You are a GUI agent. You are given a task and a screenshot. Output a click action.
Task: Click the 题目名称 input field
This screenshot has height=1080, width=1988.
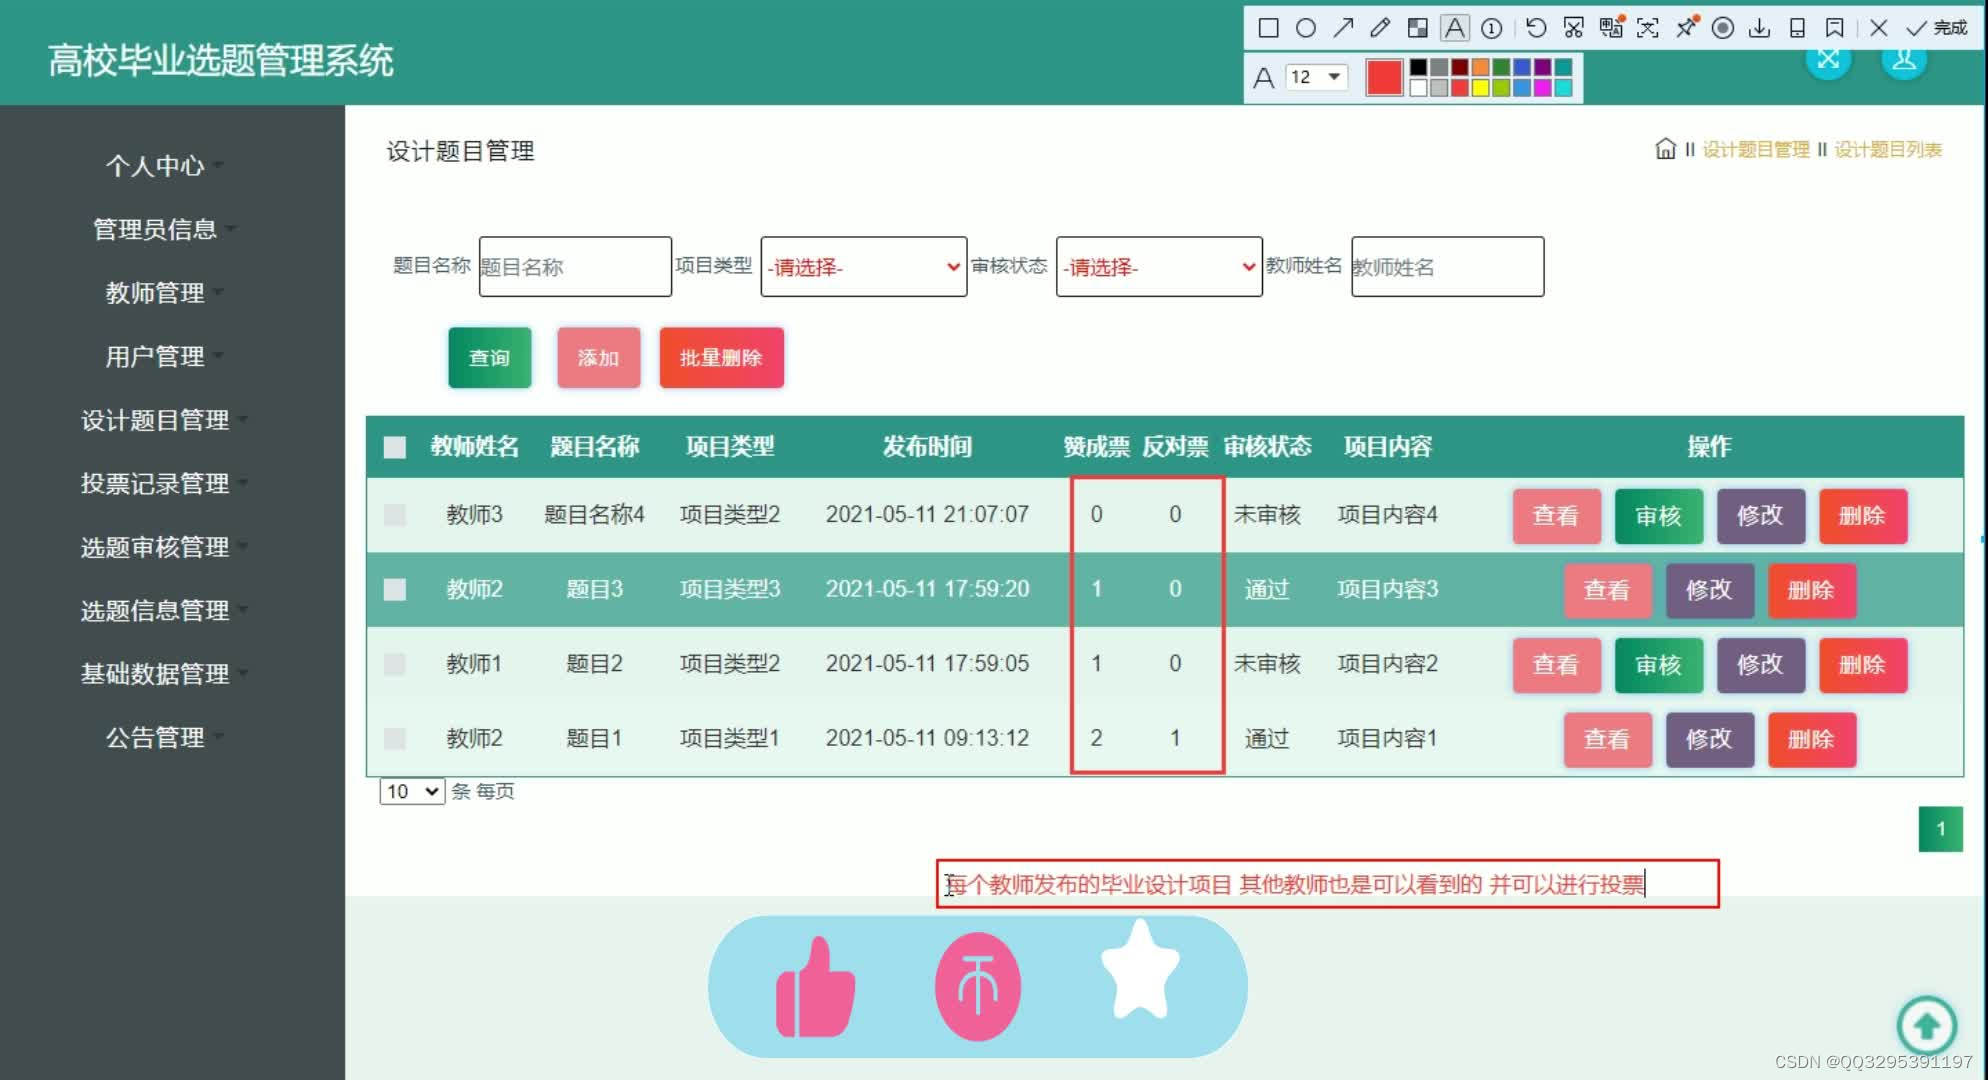click(575, 267)
